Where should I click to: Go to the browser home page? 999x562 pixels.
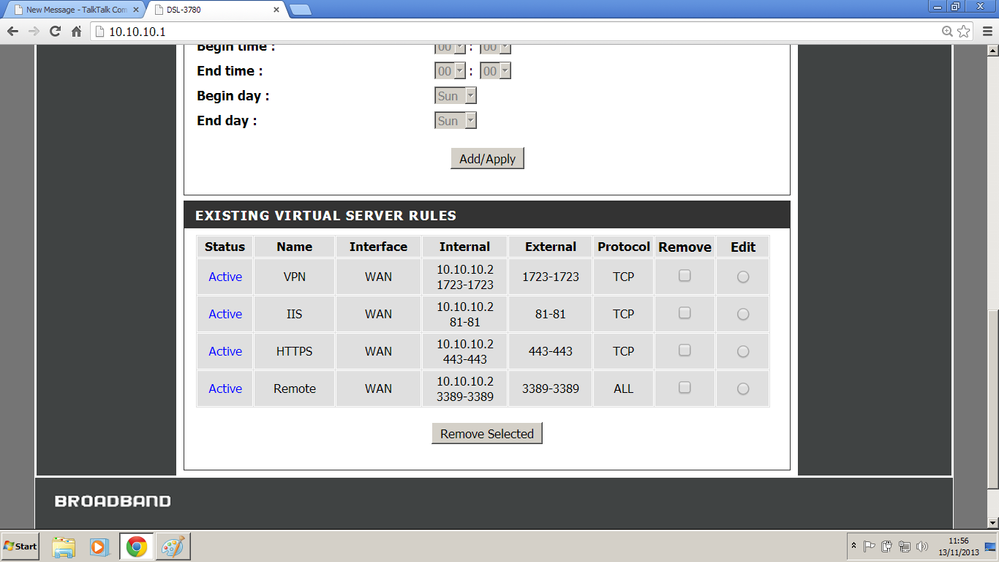pos(76,31)
